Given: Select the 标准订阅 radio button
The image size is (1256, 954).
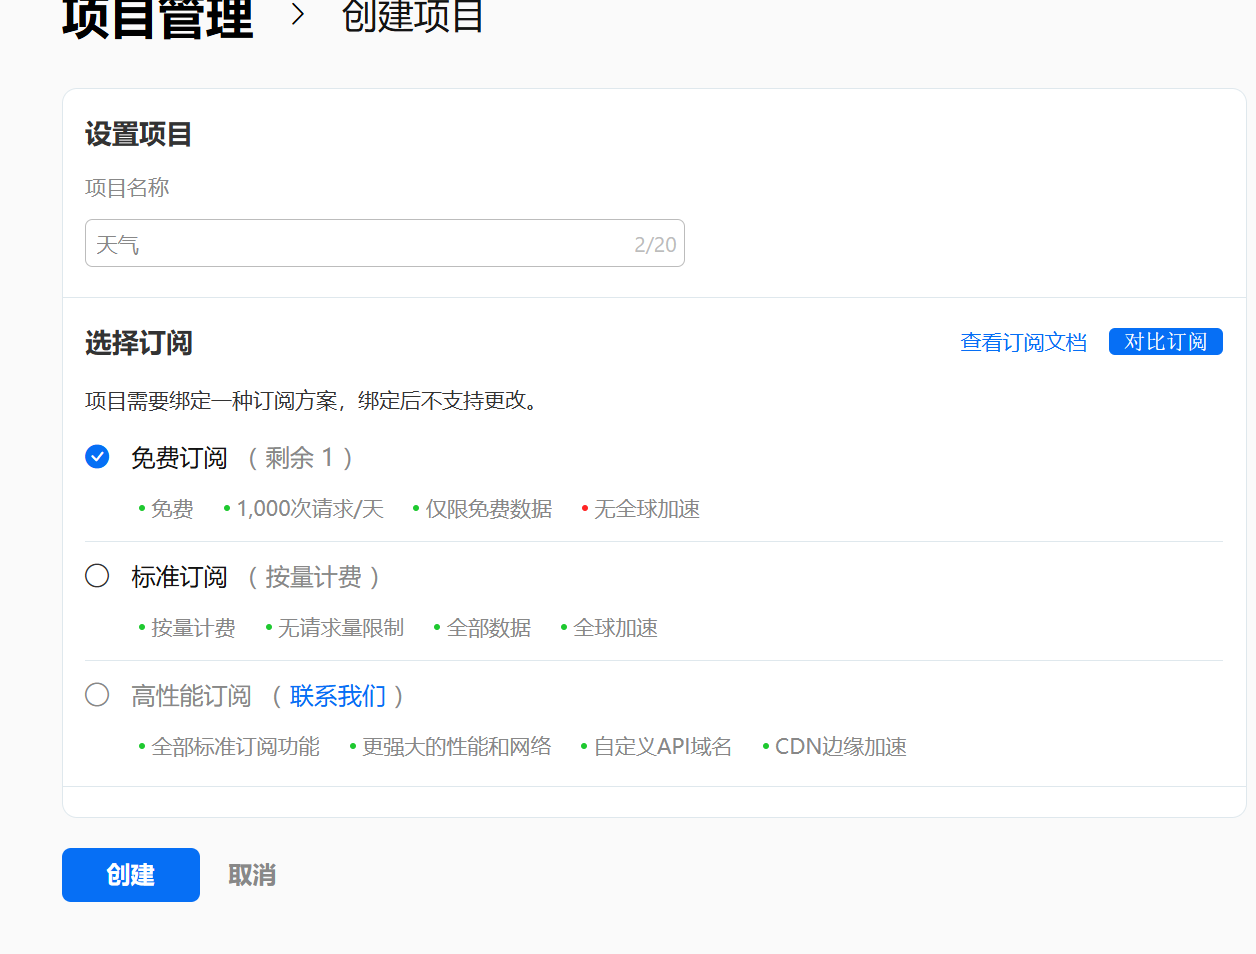Looking at the screenshot, I should click(97, 576).
